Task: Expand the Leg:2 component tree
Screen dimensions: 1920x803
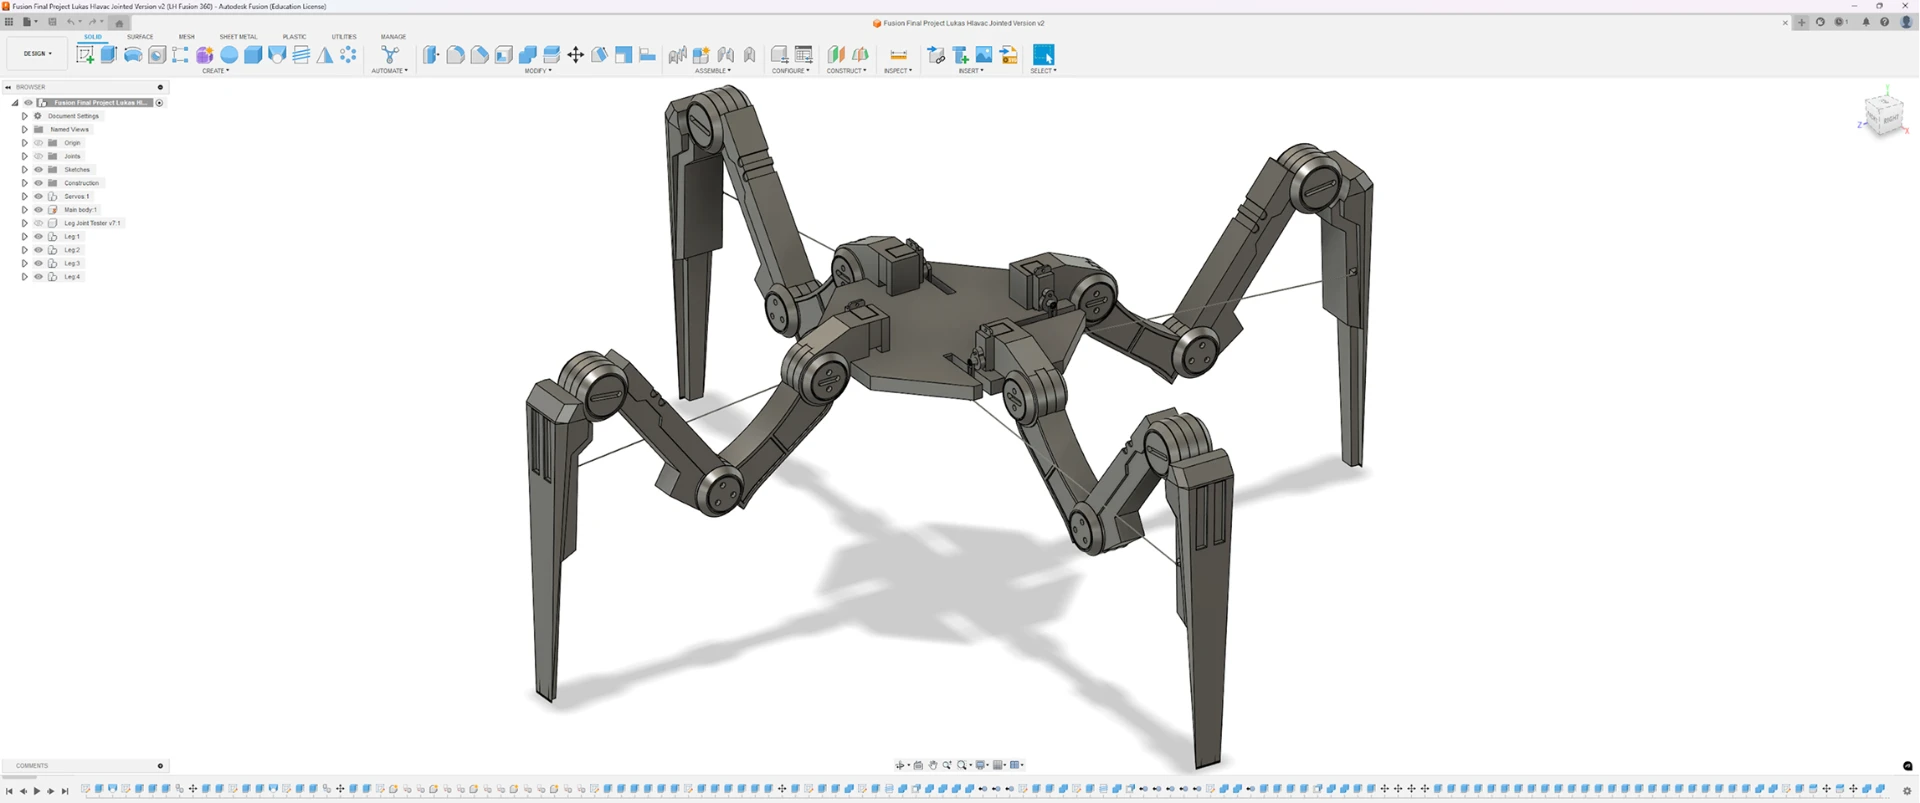Action: click(25, 250)
